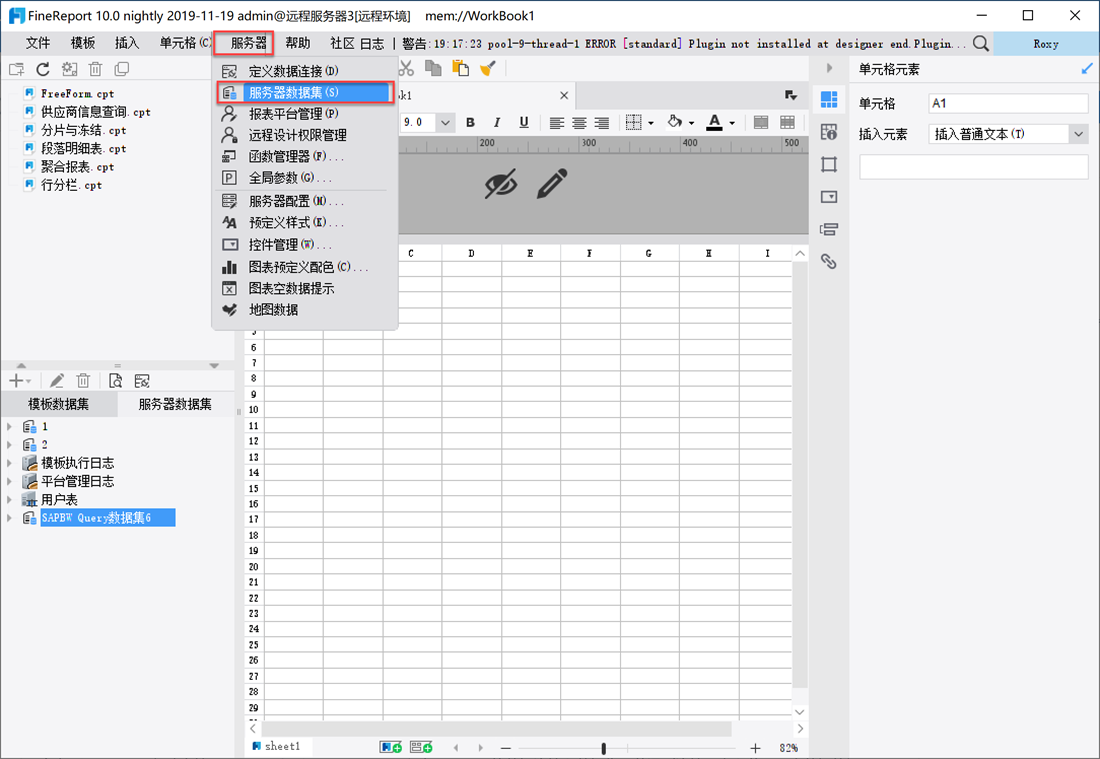Expand dataset node 2
The height and width of the screenshot is (759, 1100).
(x=9, y=445)
